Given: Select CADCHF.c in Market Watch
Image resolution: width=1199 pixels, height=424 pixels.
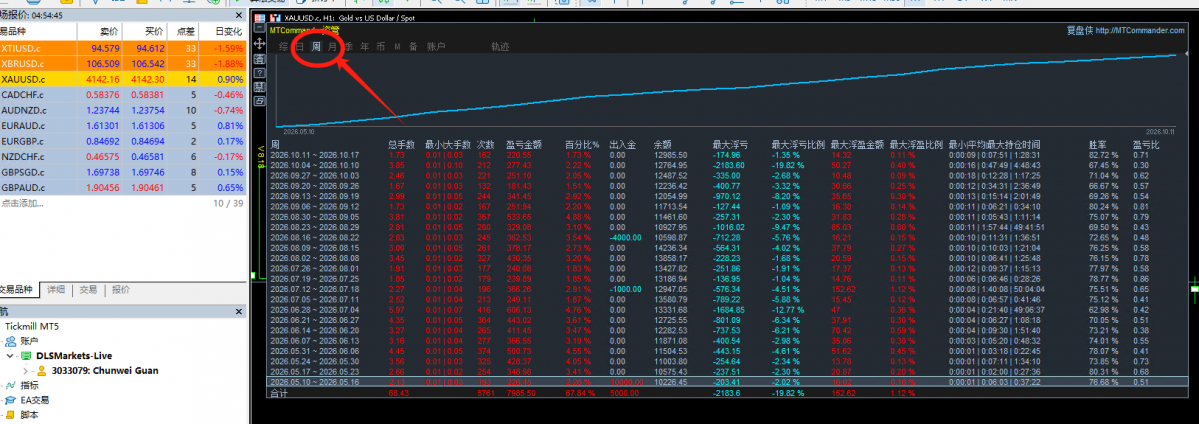Looking at the screenshot, I should click(122, 95).
